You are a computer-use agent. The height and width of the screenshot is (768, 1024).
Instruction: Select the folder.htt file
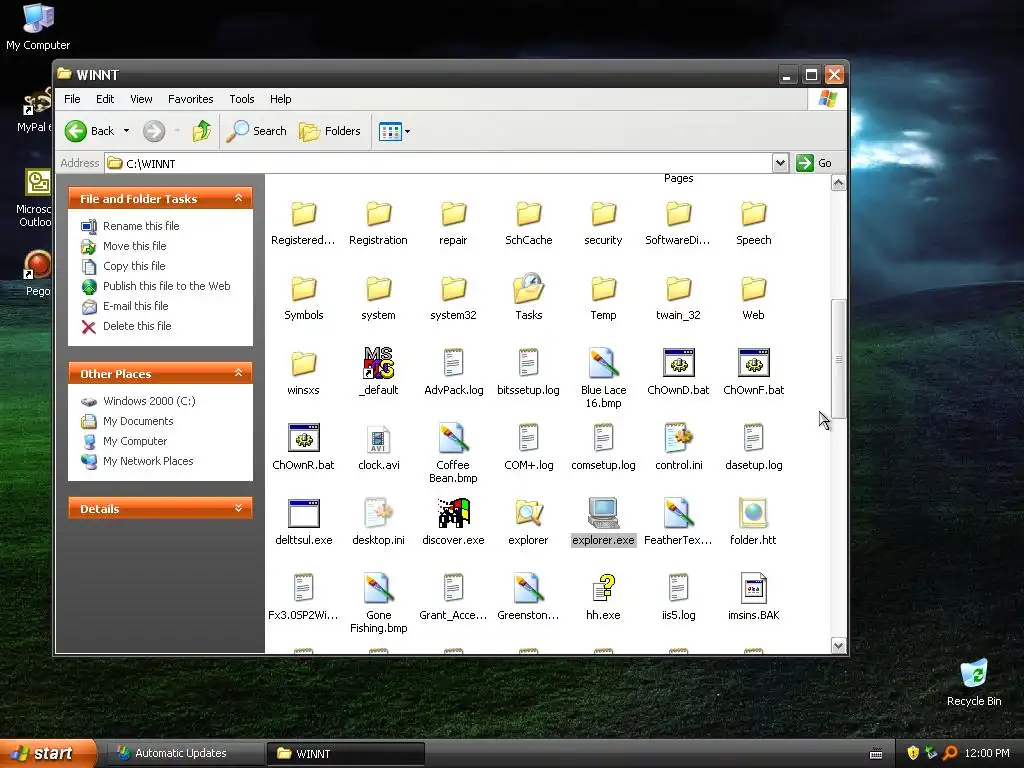click(x=753, y=513)
